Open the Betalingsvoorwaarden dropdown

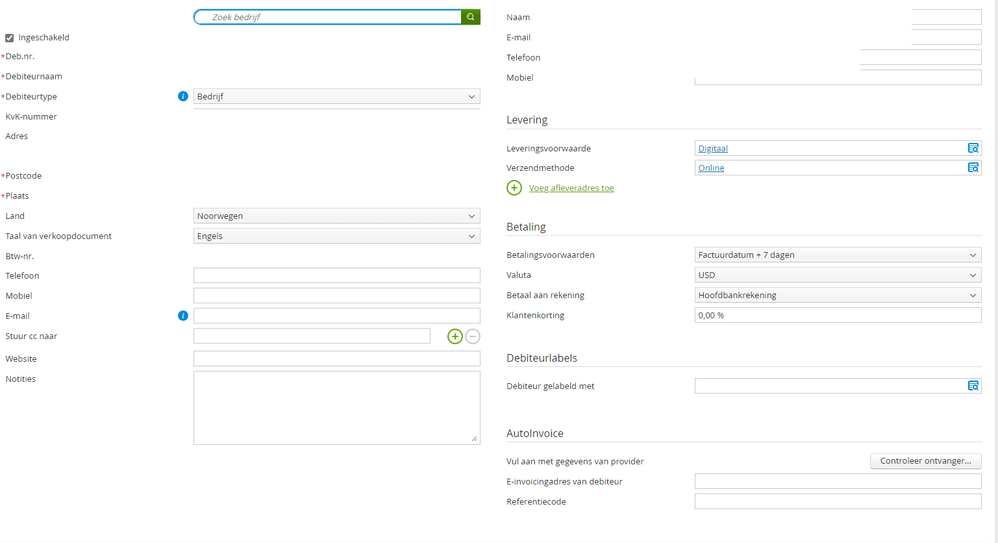pos(838,255)
